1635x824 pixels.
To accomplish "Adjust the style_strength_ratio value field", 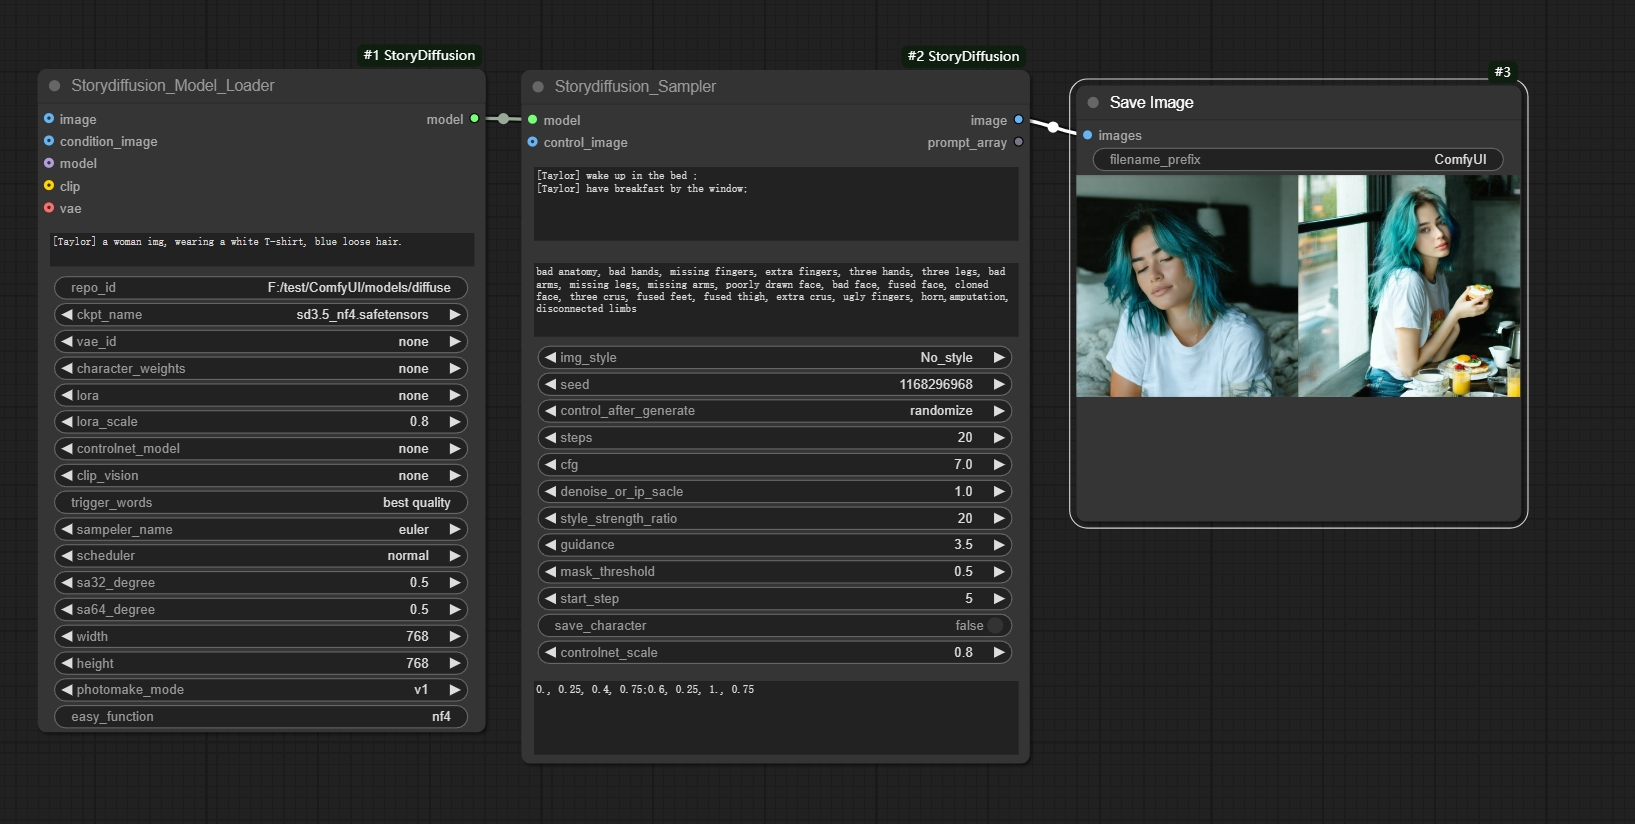I will [x=775, y=518].
